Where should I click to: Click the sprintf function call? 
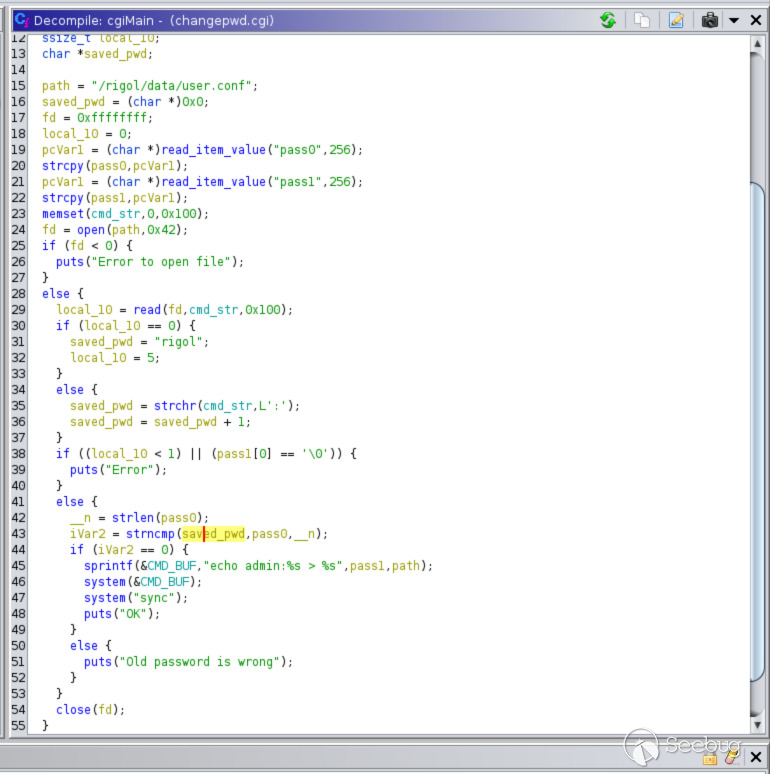pos(109,566)
